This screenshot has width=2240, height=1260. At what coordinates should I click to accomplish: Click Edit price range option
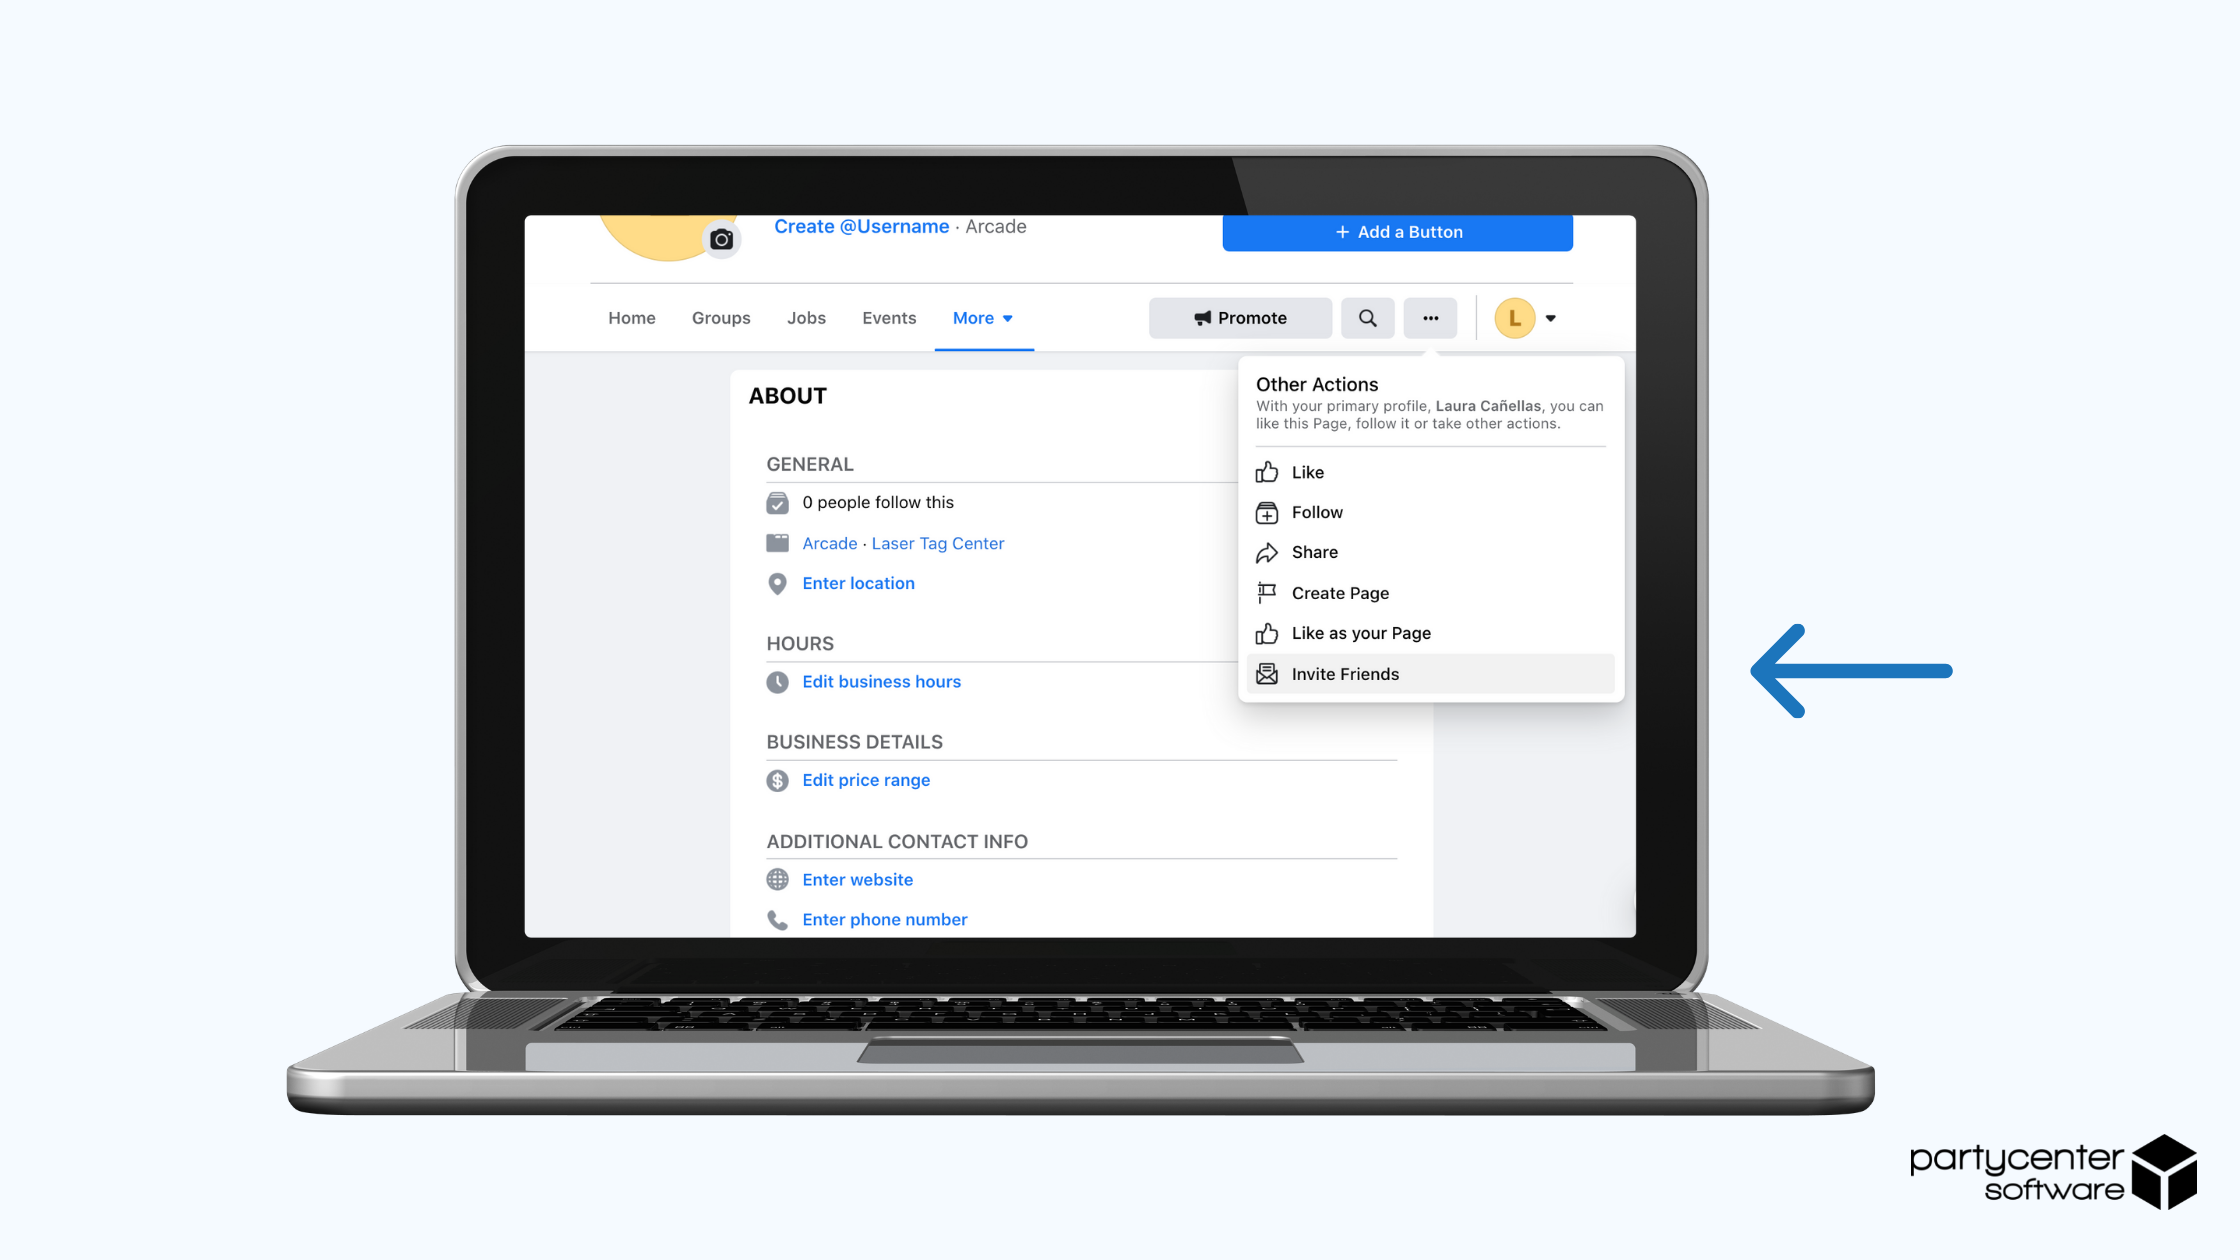[865, 780]
